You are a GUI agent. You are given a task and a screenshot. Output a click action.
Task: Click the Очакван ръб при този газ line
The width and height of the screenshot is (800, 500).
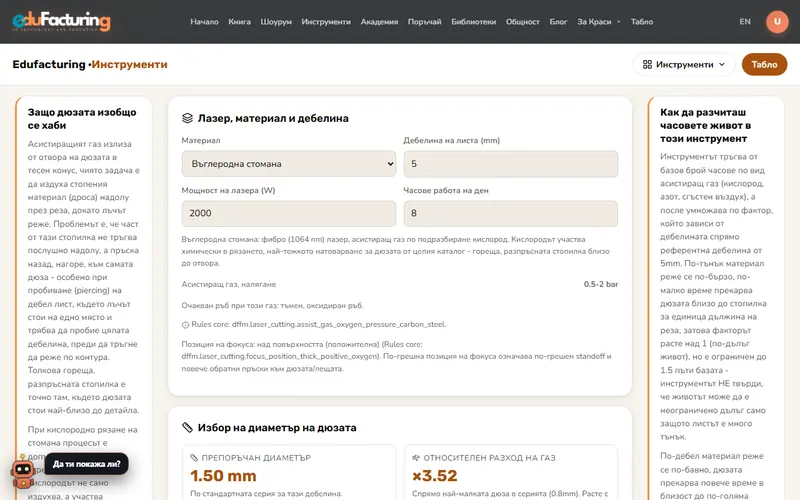tap(272, 306)
